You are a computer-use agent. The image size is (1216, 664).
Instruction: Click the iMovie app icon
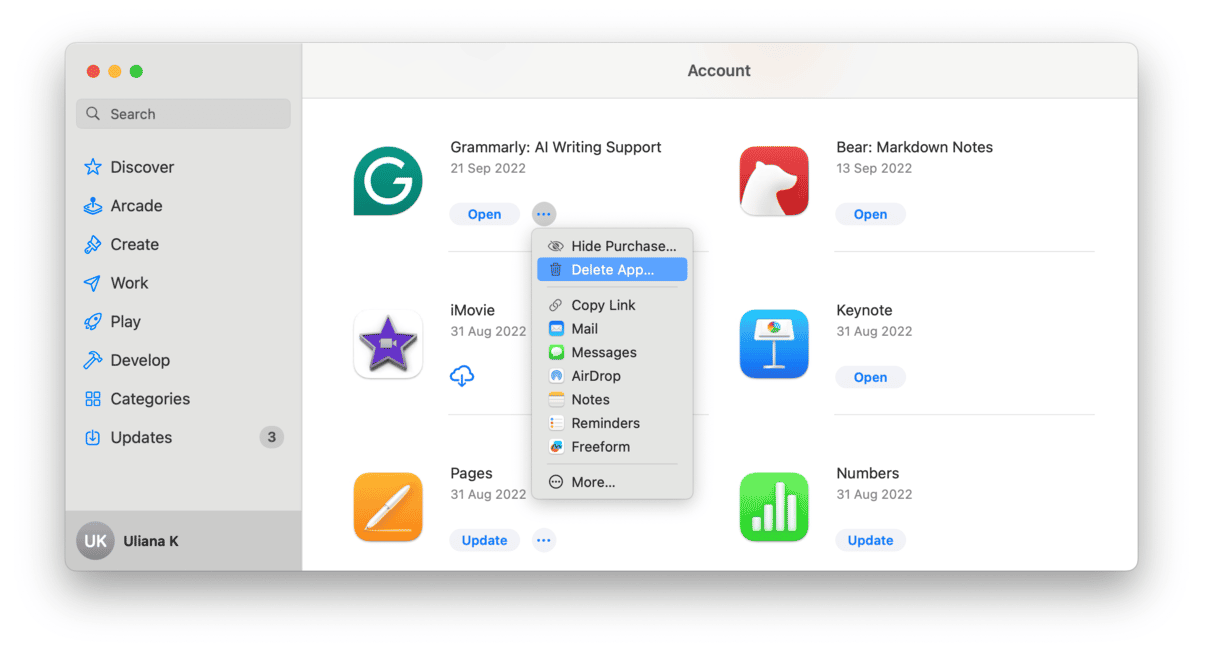click(x=388, y=344)
